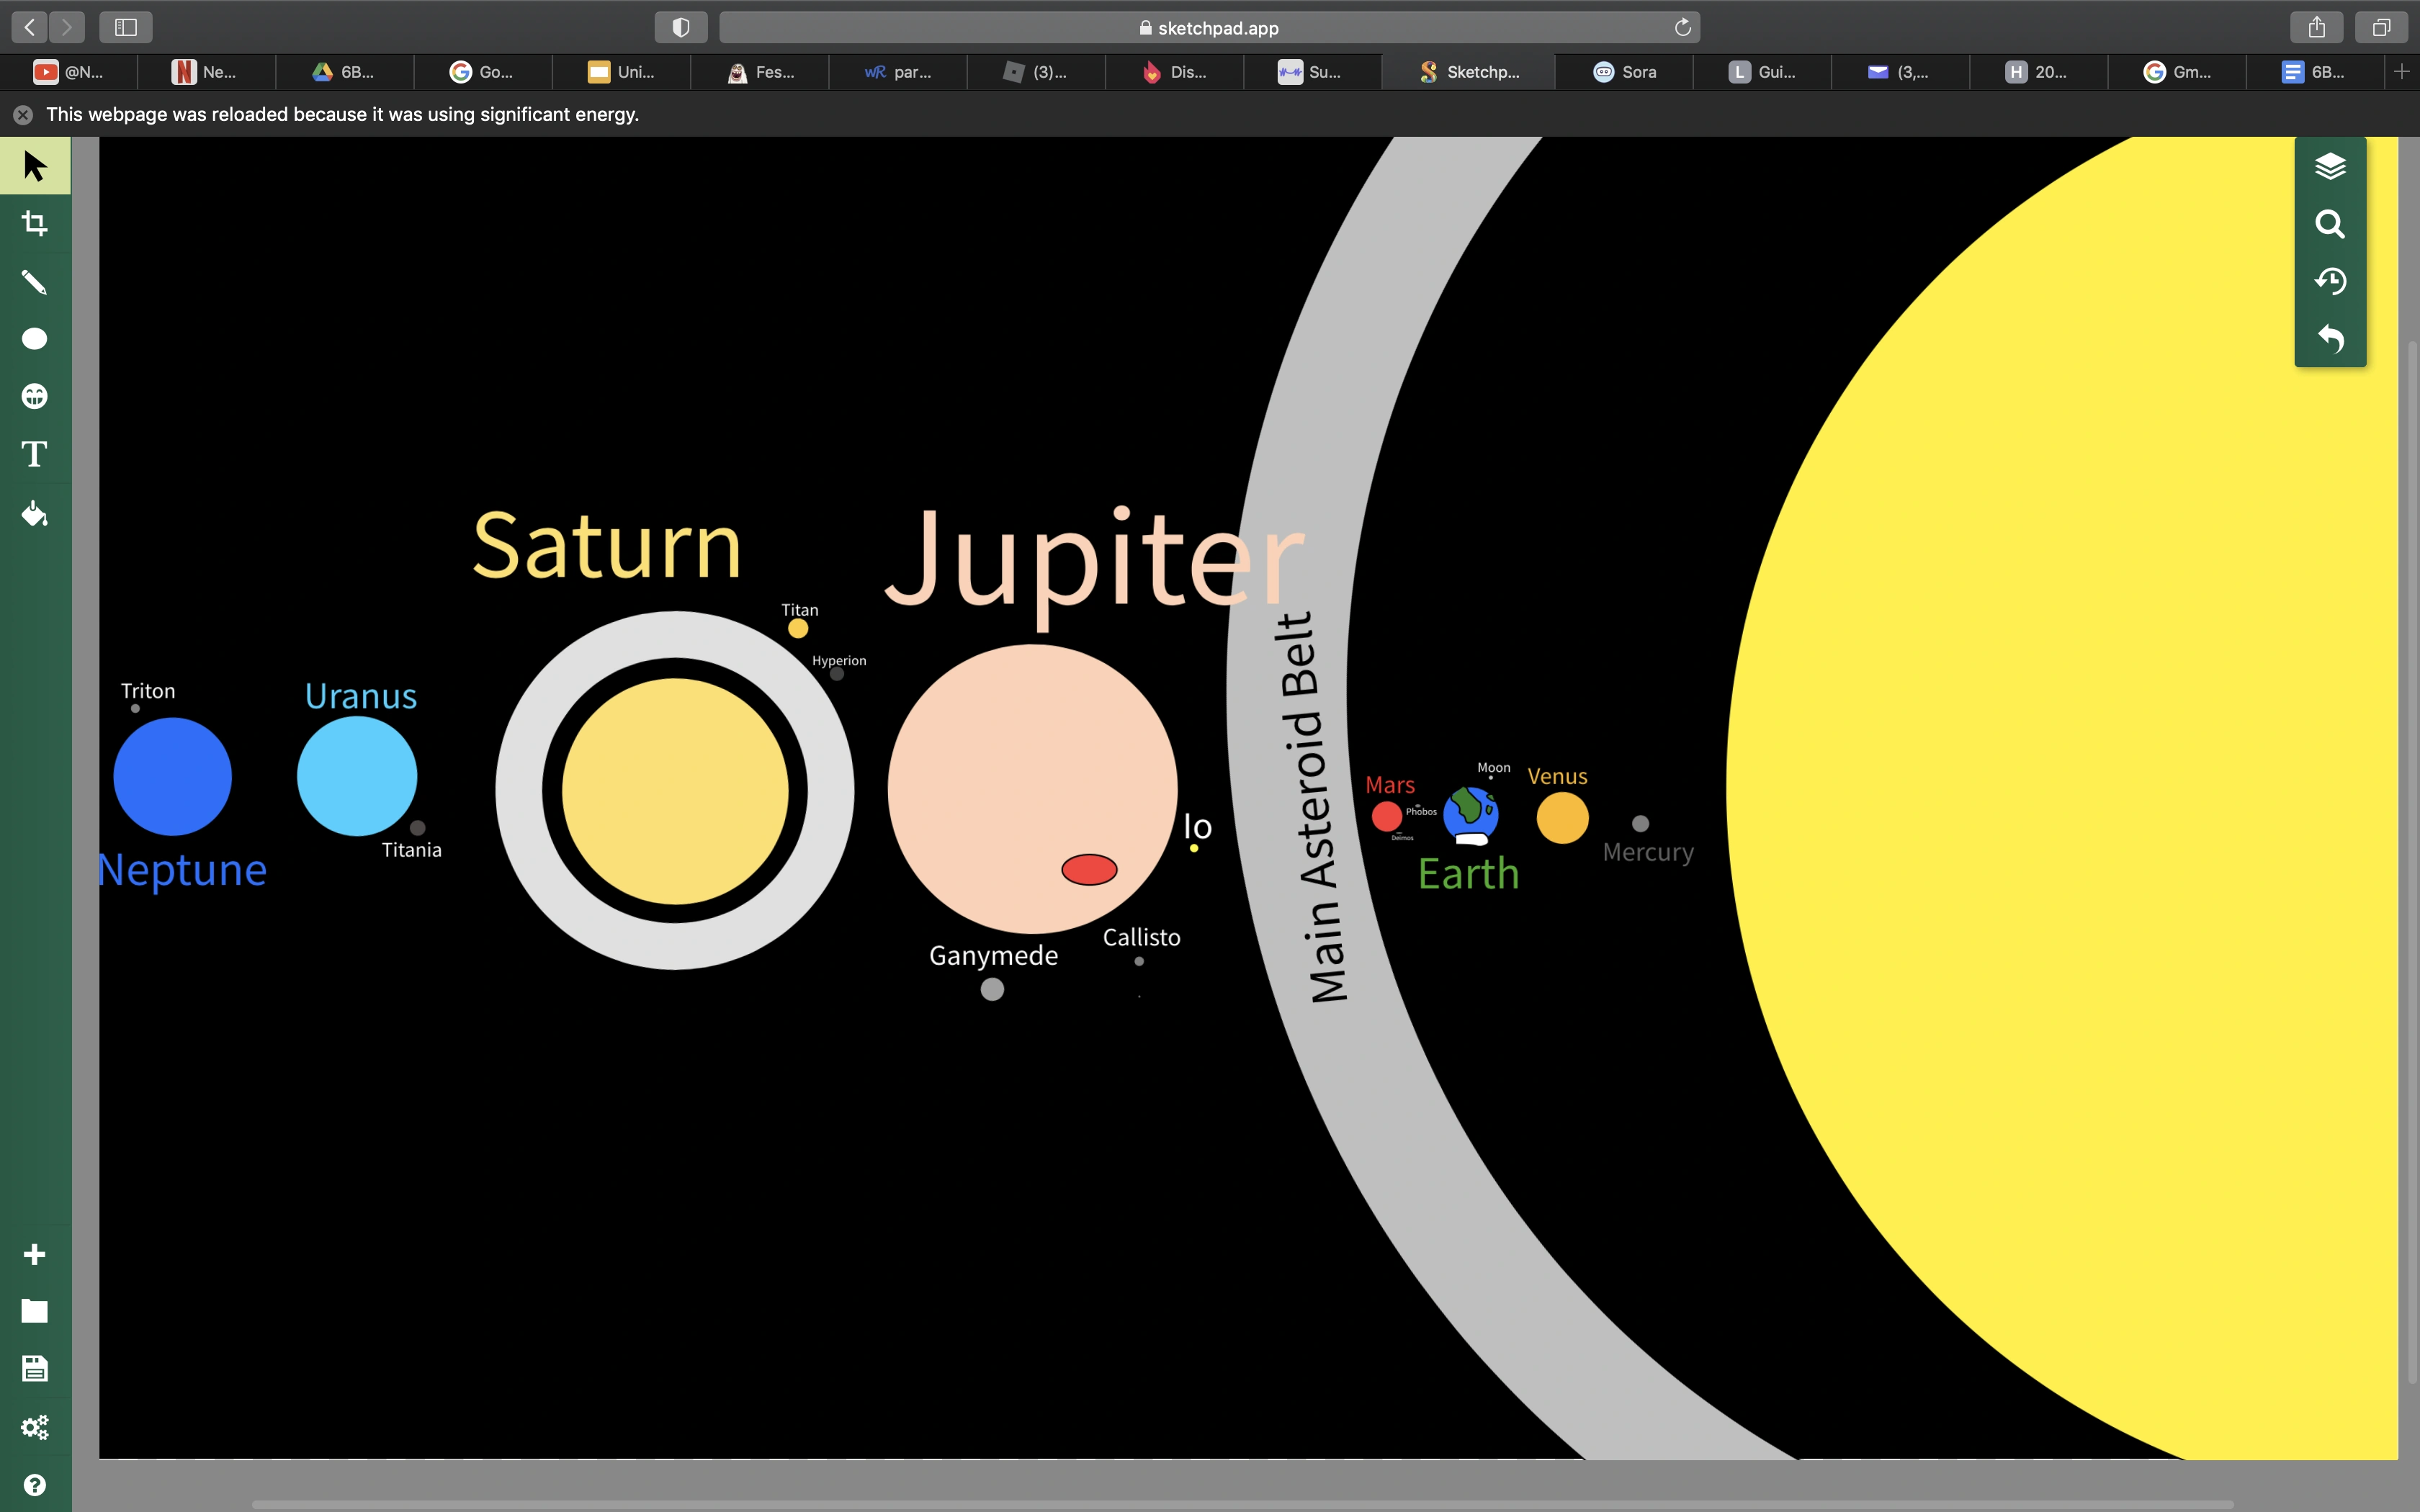Click the plus New sketch icon

[x=35, y=1254]
